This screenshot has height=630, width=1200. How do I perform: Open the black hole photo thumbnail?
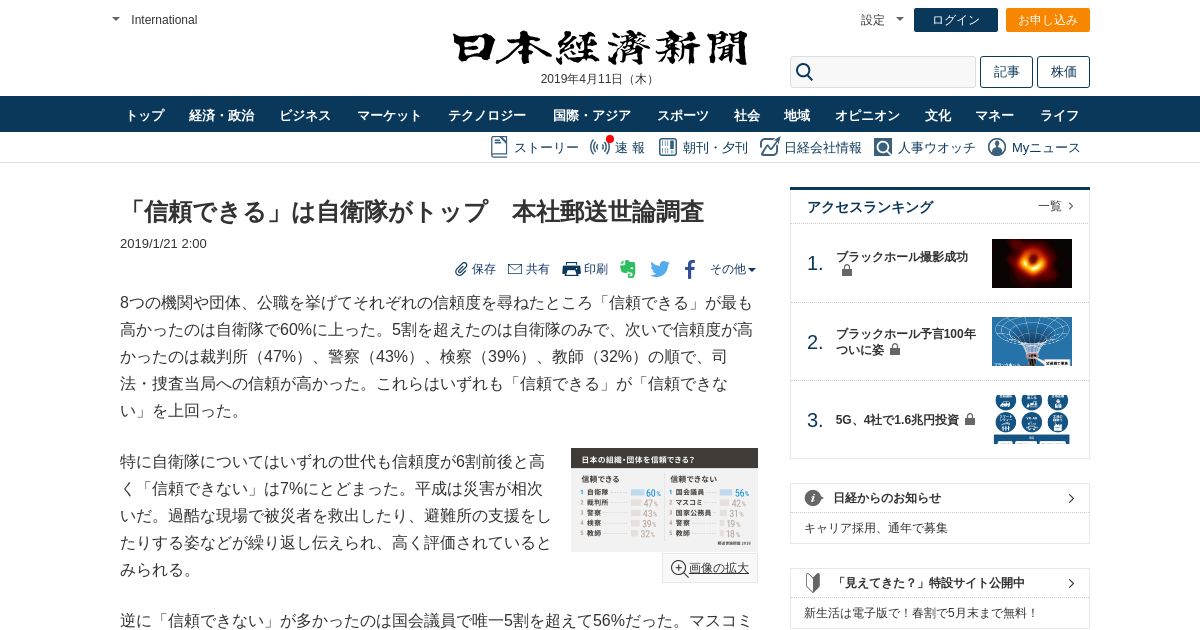1032,263
